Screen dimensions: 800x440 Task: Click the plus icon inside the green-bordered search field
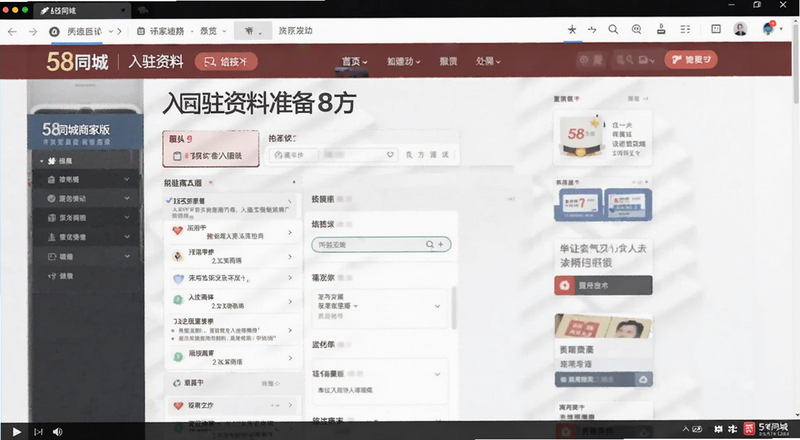[441, 245]
